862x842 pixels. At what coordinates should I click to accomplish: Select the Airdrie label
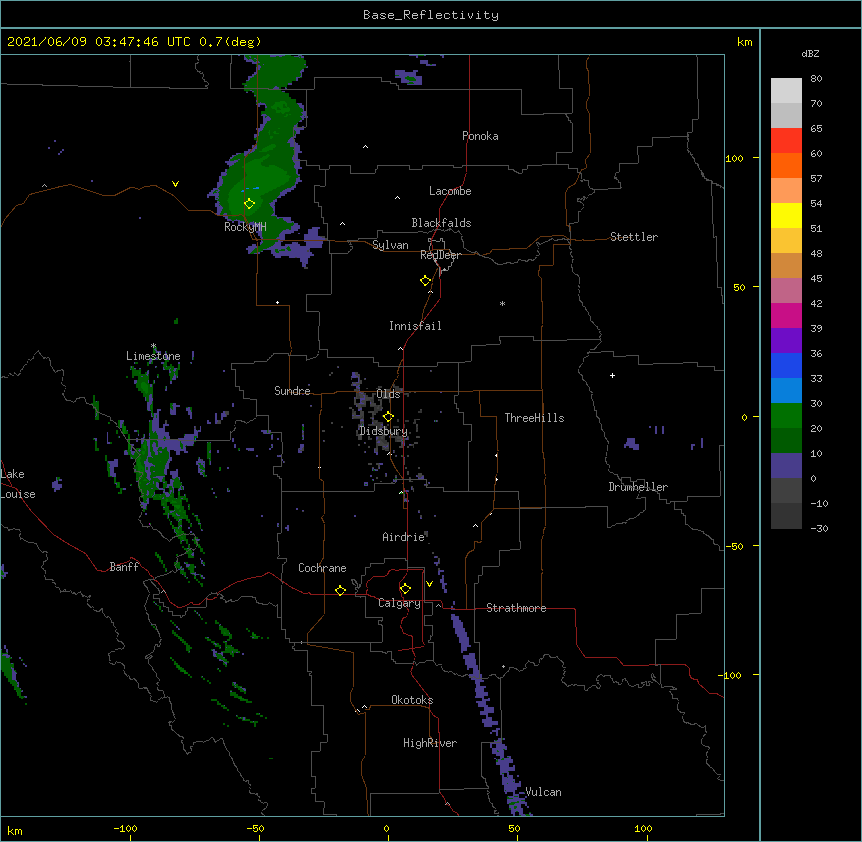click(404, 537)
